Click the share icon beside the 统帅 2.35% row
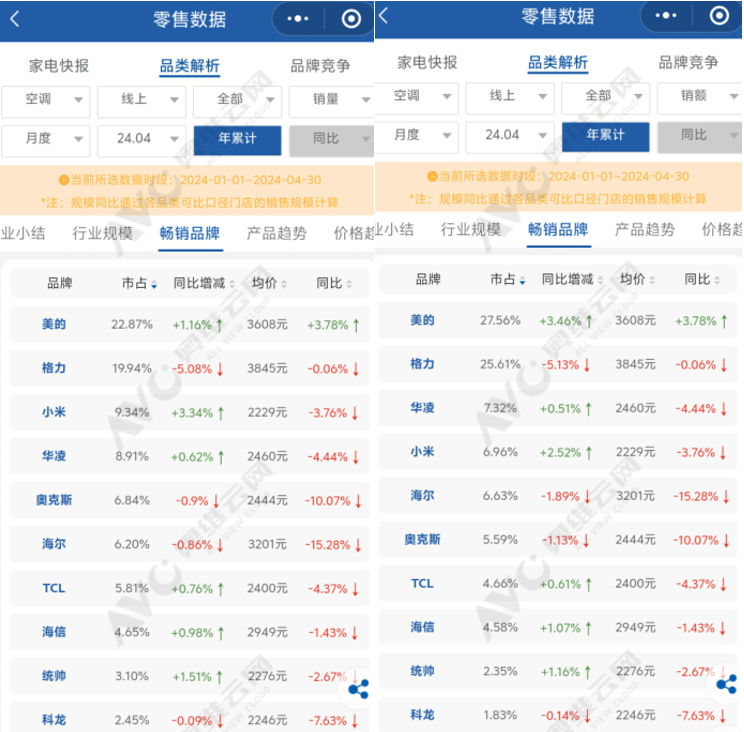This screenshot has width=744, height=732. pyautogui.click(x=727, y=684)
